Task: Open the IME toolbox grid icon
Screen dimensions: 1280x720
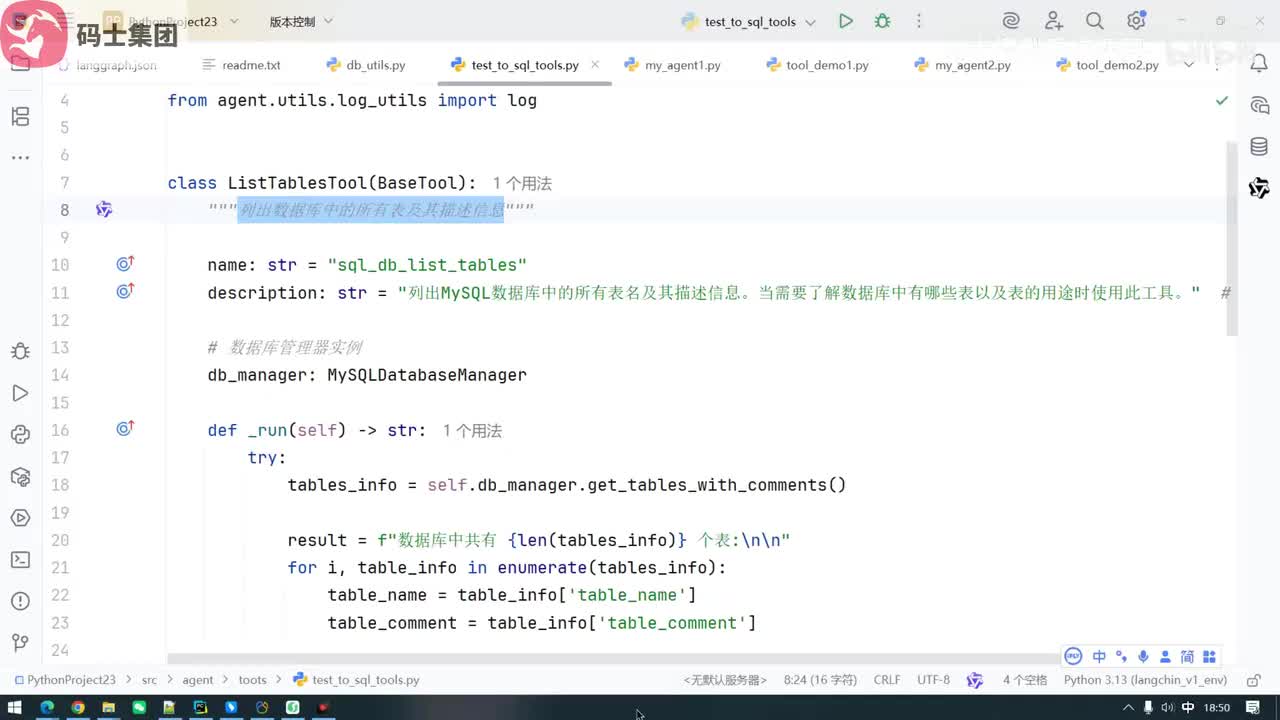Action: point(1209,657)
